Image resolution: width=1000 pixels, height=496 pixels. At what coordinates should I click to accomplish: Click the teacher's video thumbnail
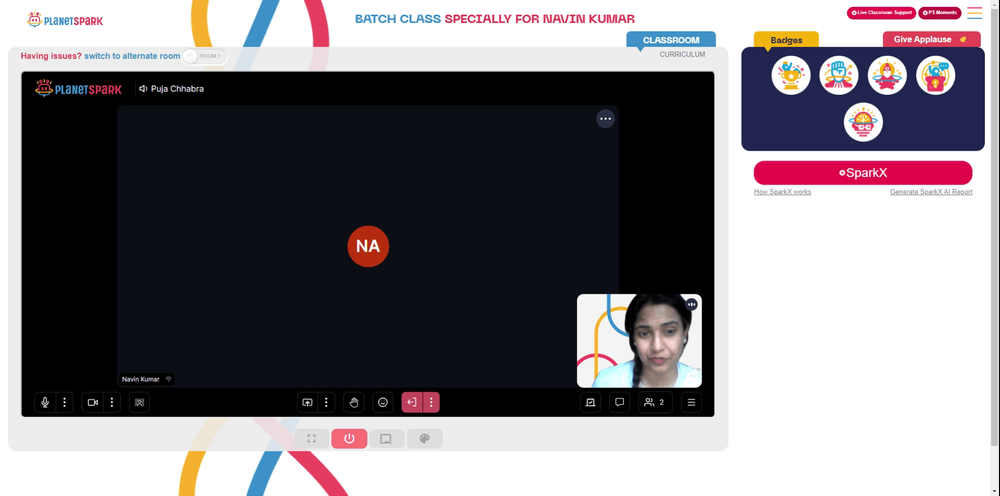tap(639, 340)
